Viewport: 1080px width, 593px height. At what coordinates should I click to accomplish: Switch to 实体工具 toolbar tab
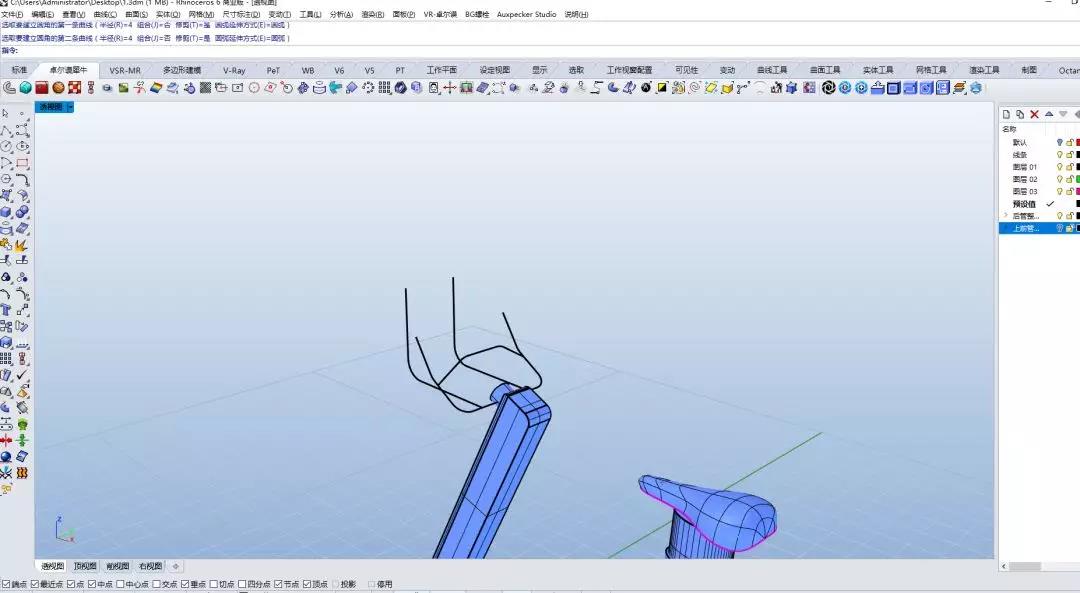[x=878, y=70]
